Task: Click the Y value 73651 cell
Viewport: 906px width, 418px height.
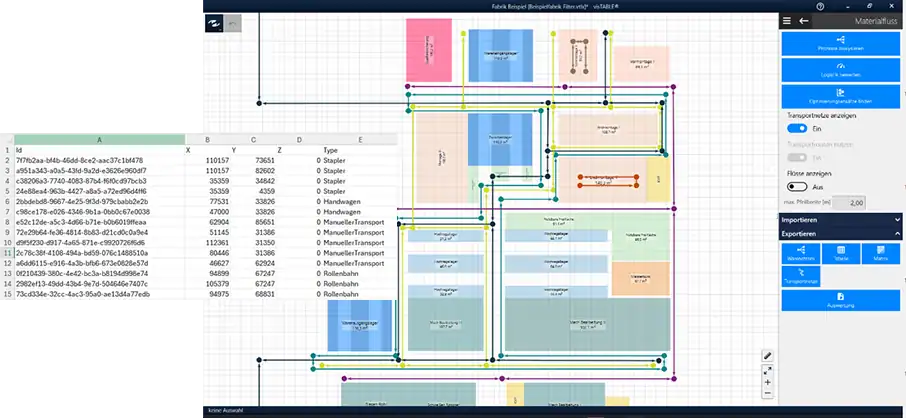Action: coord(253,160)
